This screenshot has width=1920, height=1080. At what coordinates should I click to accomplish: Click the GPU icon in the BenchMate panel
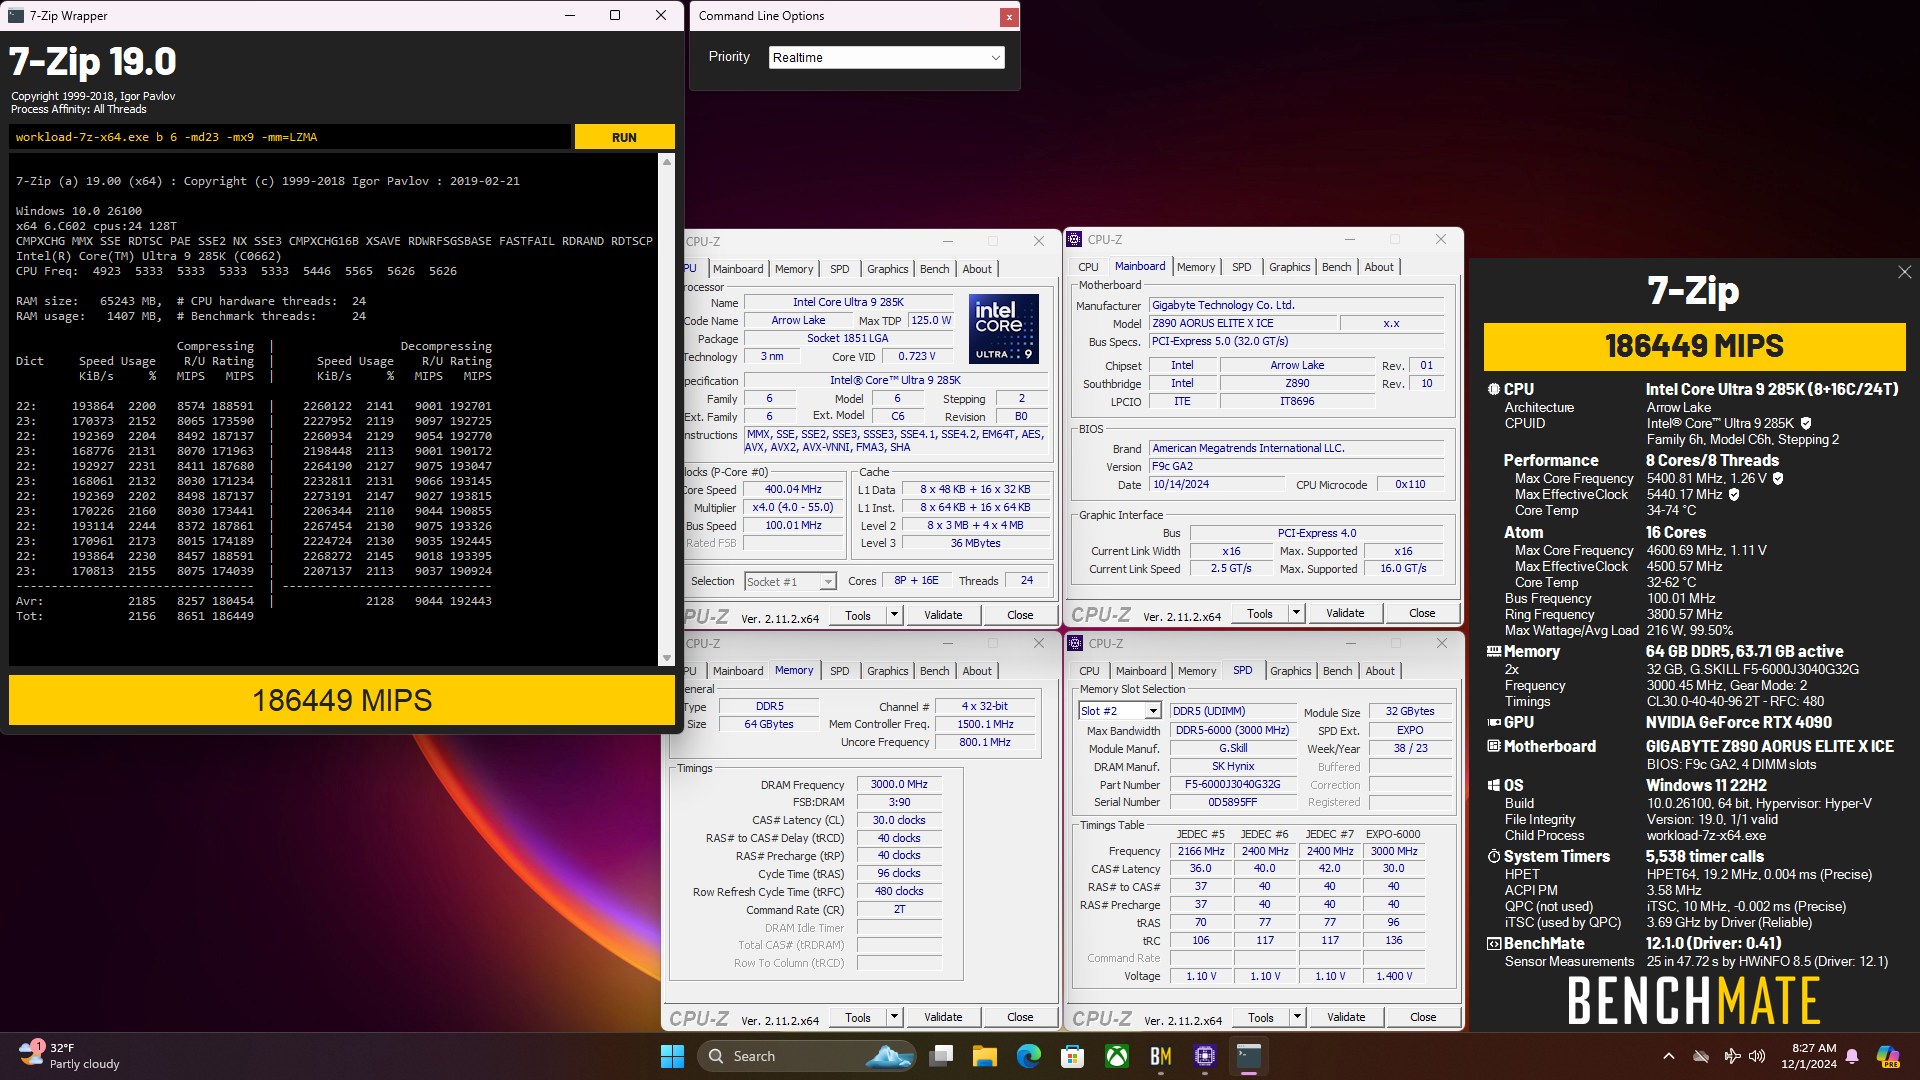click(x=1494, y=722)
